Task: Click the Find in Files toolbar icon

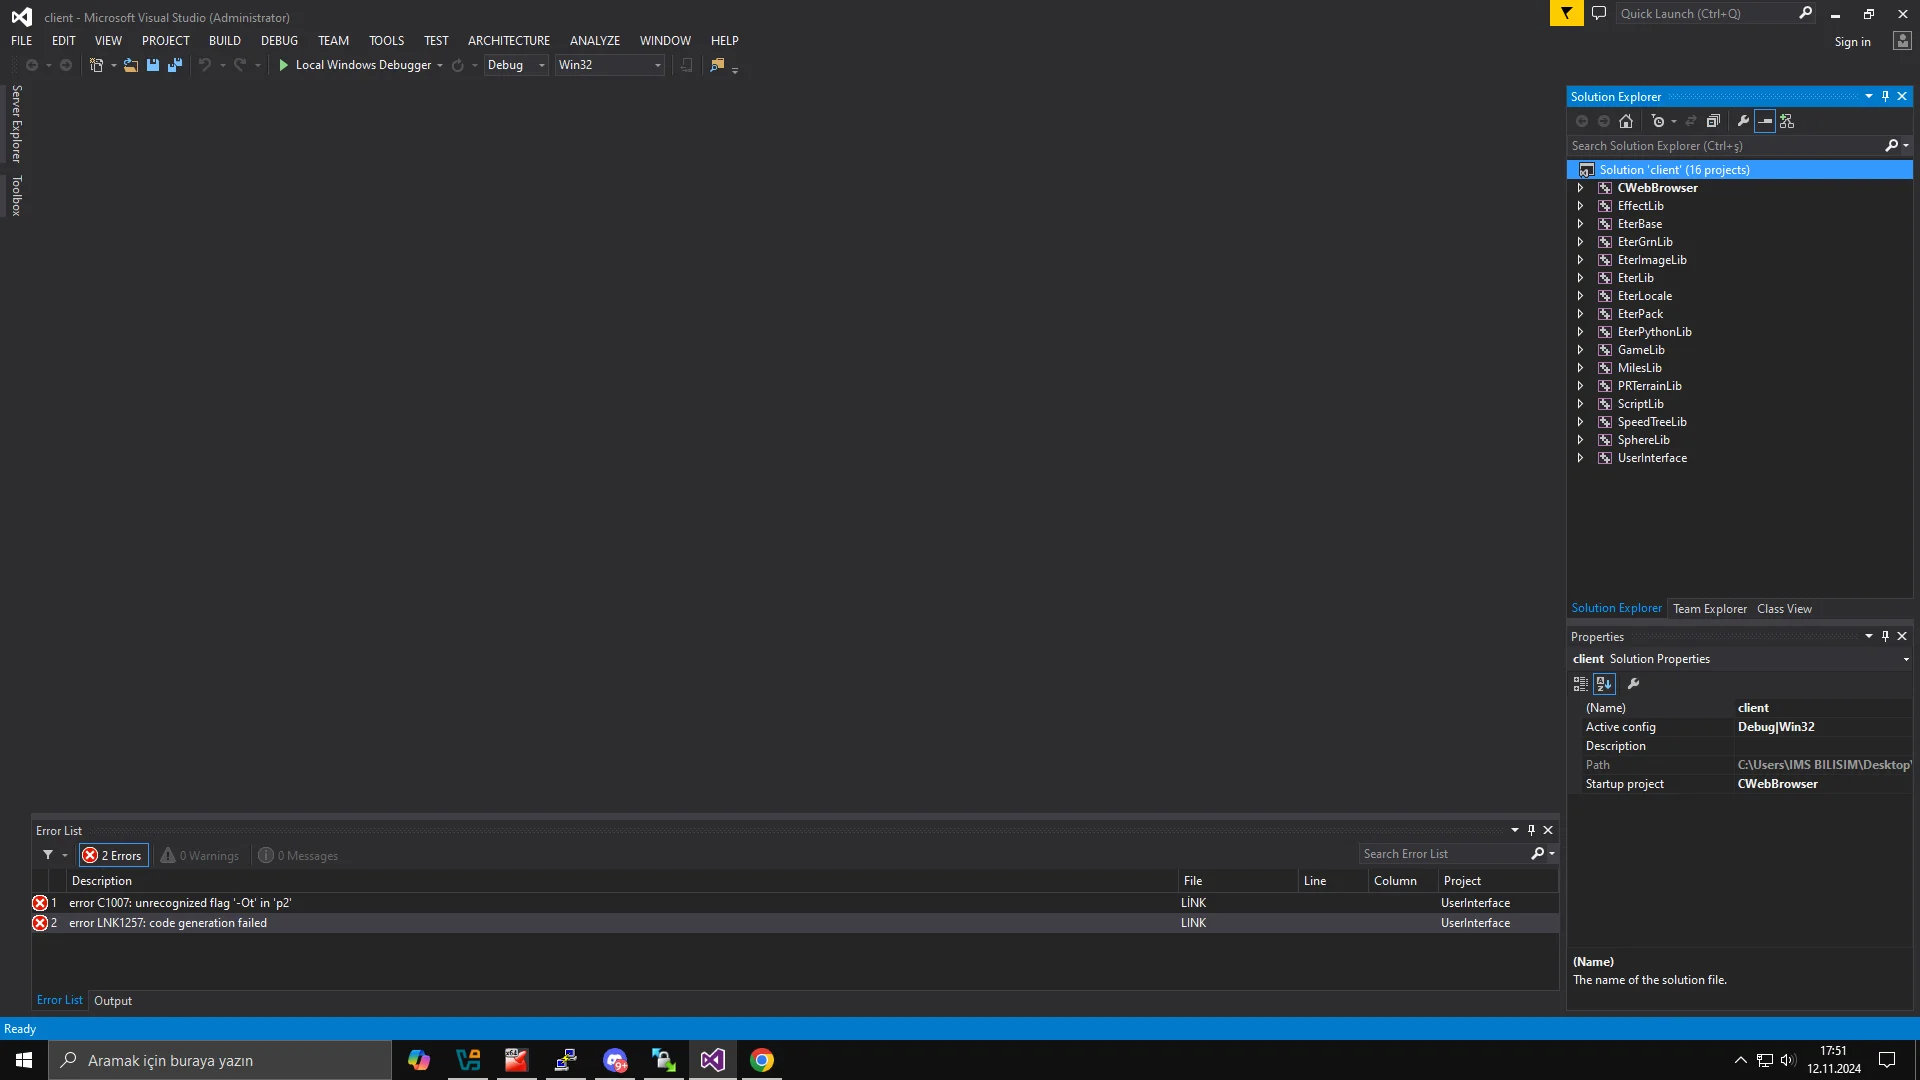Action: (717, 65)
